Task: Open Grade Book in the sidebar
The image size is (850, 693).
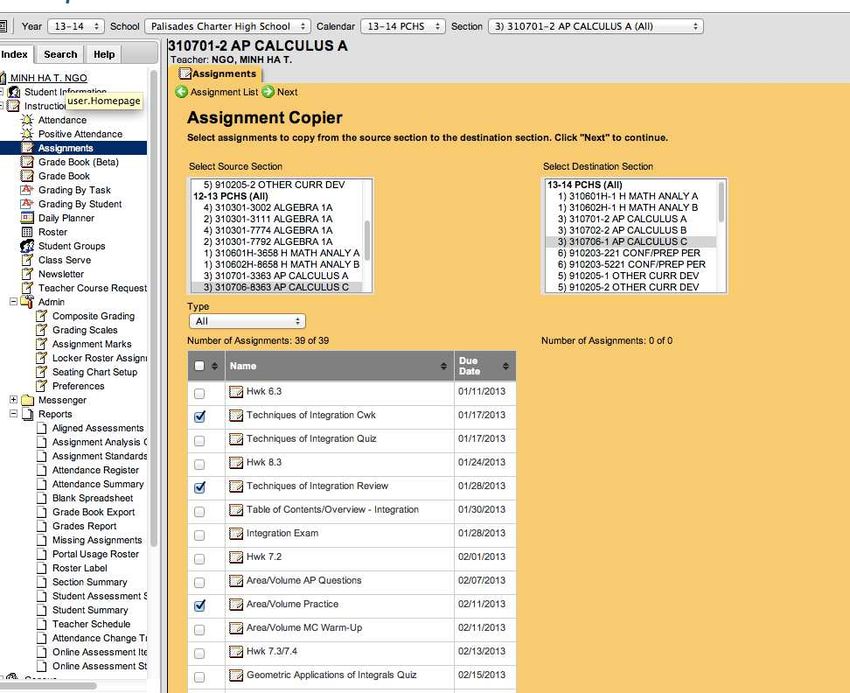Action: (64, 176)
